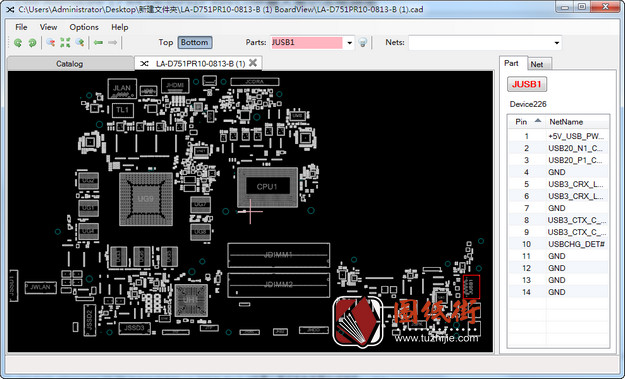
Task: Open the Parts dropdown list
Action: (x=350, y=43)
